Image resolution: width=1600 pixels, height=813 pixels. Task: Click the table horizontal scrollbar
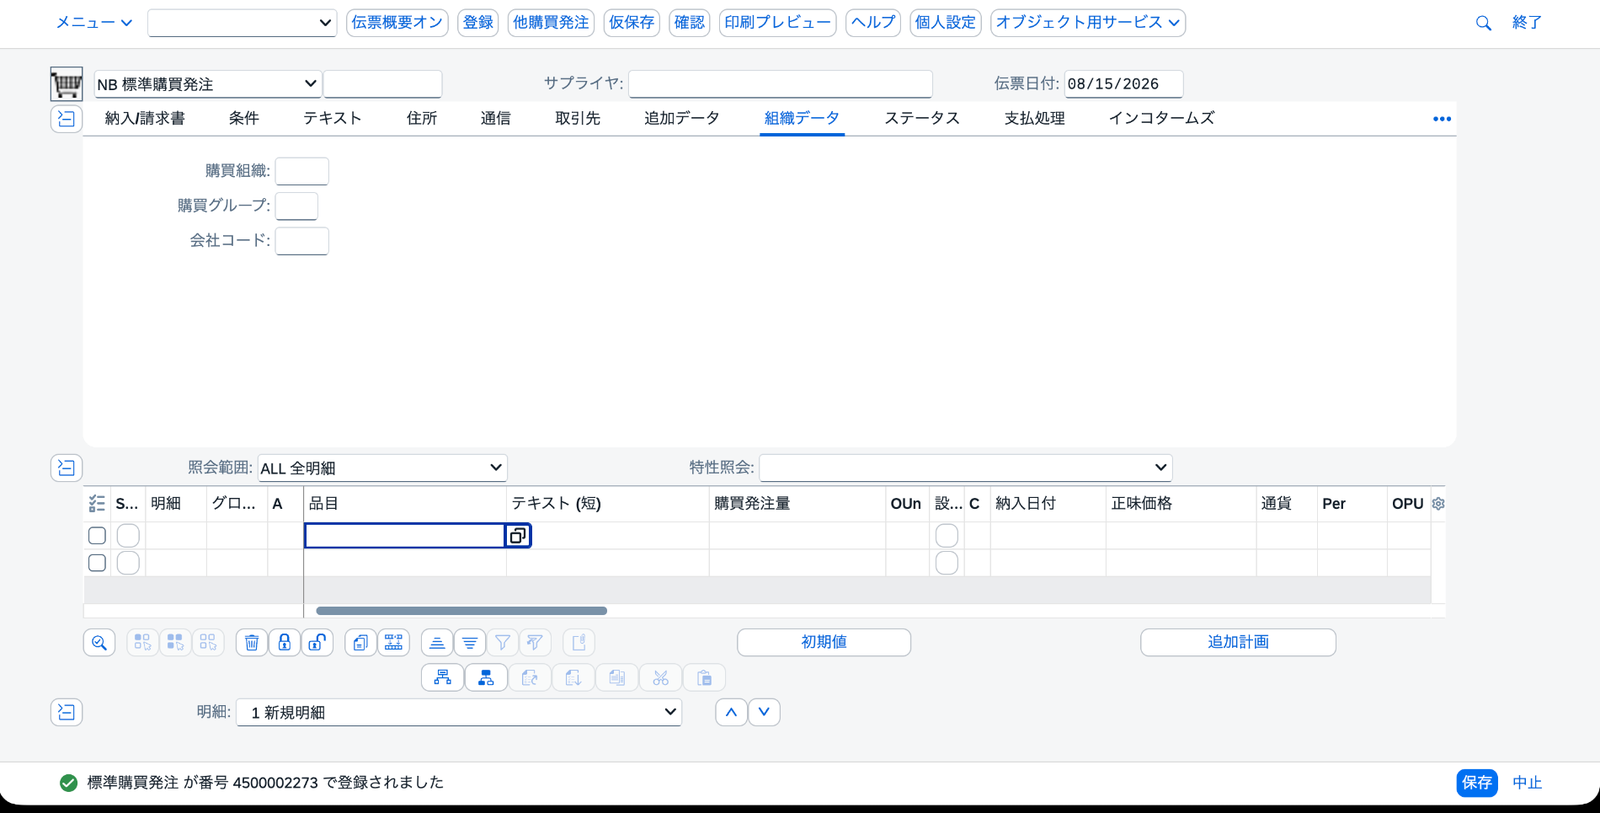(x=462, y=610)
